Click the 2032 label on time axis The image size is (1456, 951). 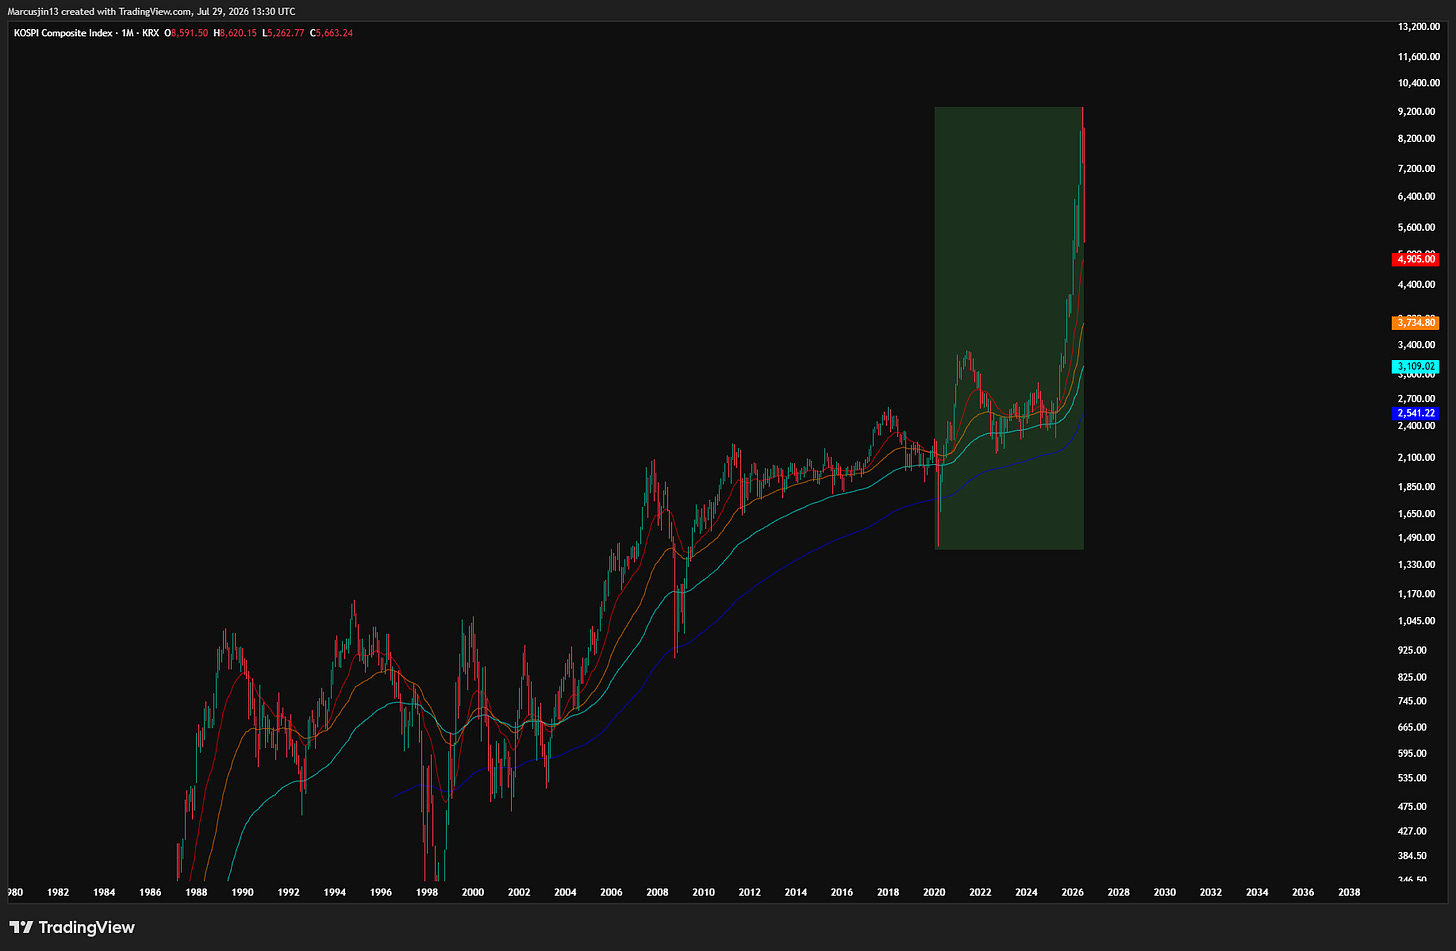click(x=1211, y=892)
